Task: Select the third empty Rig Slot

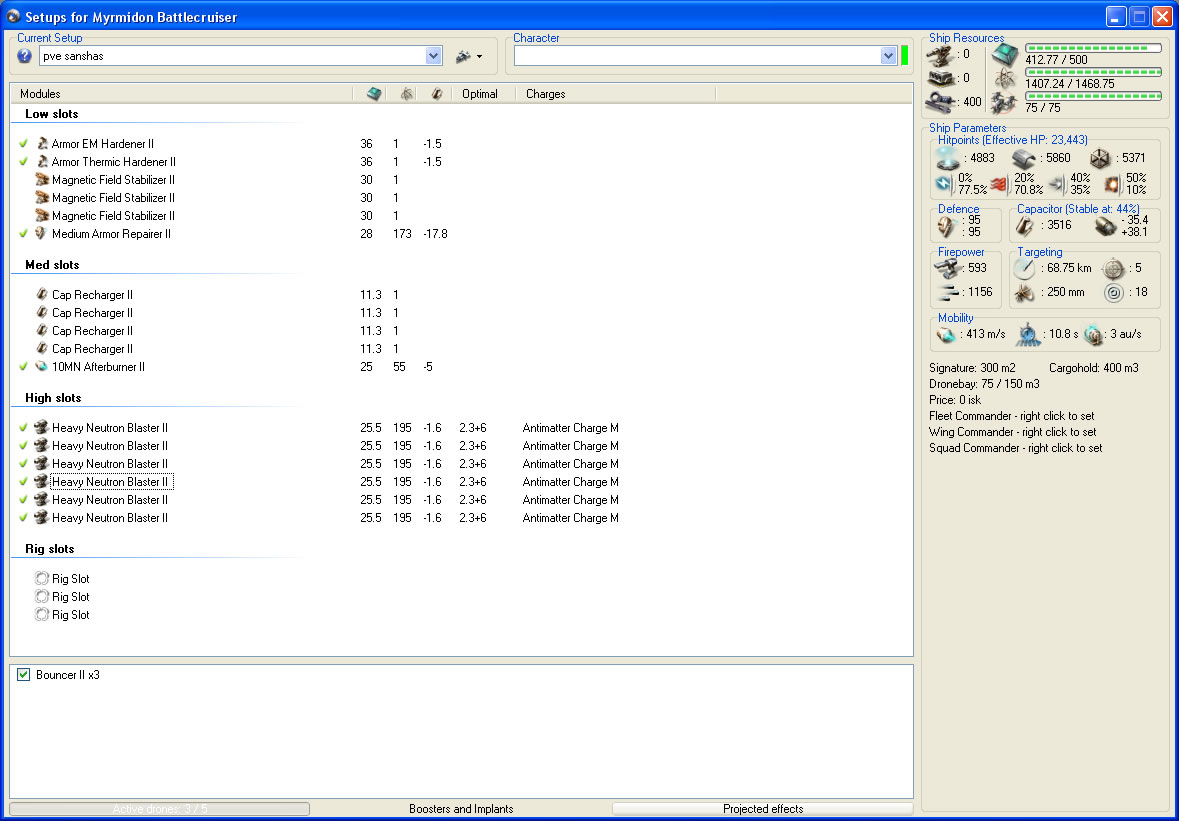Action: coord(62,615)
